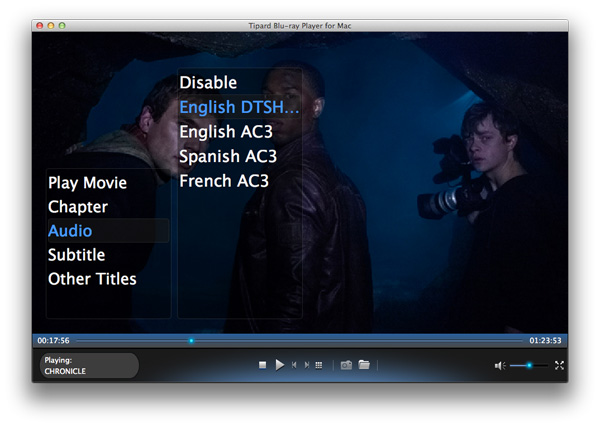This screenshot has height=427, width=600.
Task: Select the Audio menu item
Action: [108, 231]
